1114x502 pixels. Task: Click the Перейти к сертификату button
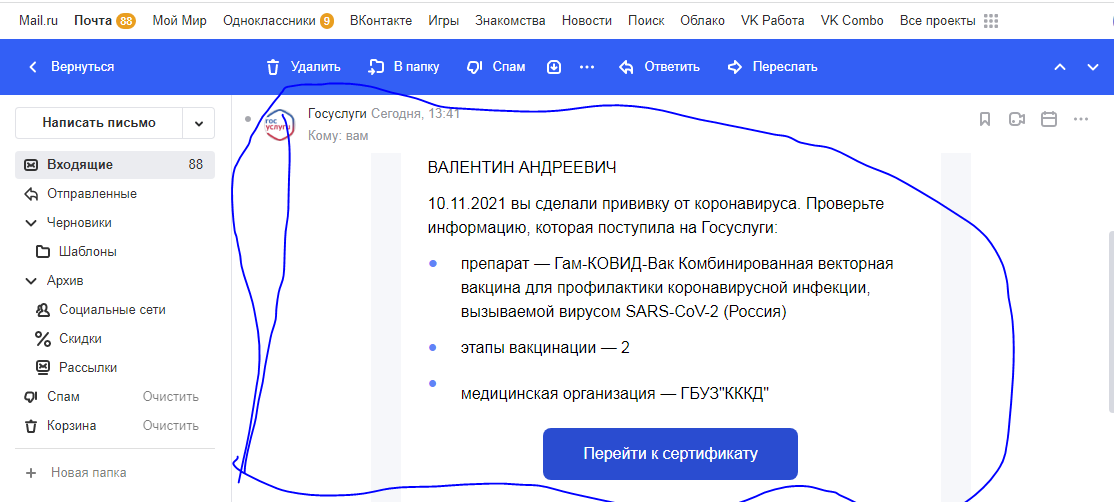pos(670,454)
